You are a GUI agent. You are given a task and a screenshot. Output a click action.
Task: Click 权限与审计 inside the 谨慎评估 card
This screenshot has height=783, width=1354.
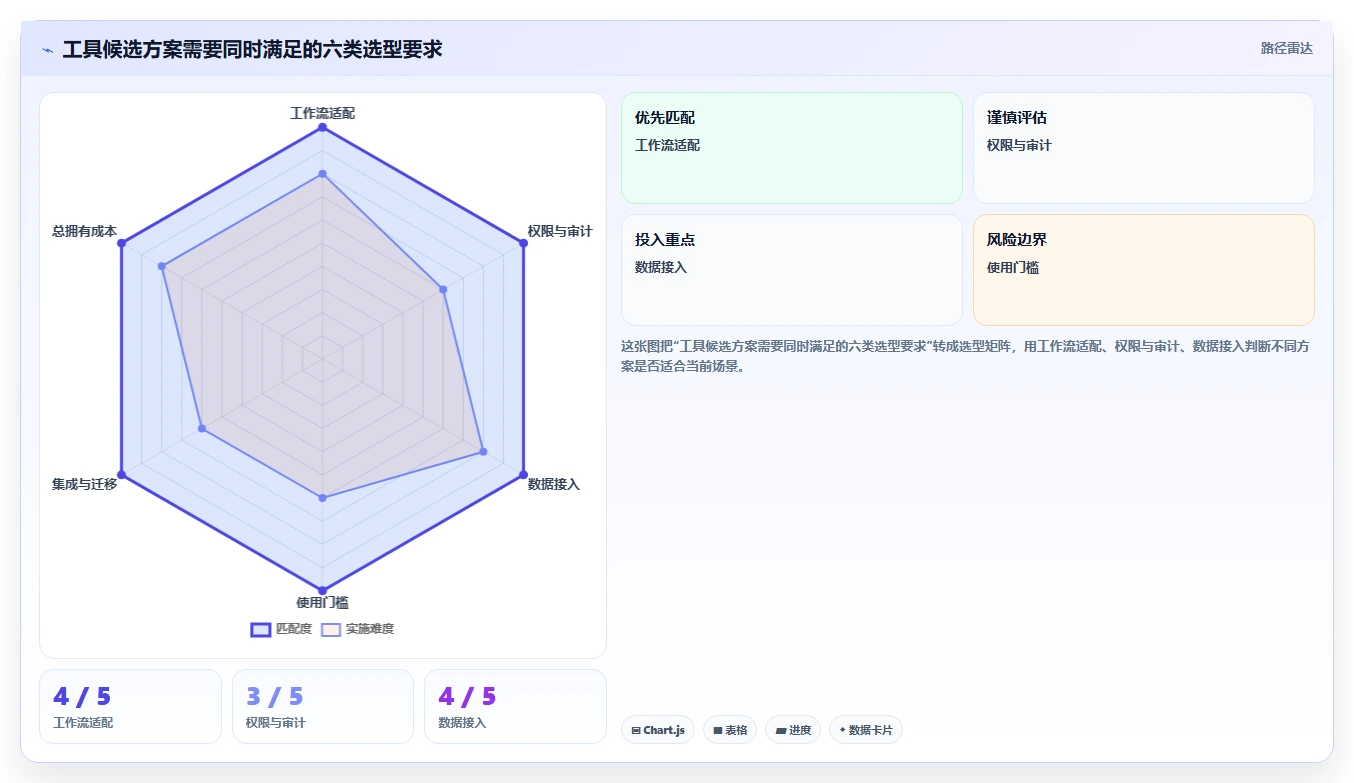coord(1019,146)
